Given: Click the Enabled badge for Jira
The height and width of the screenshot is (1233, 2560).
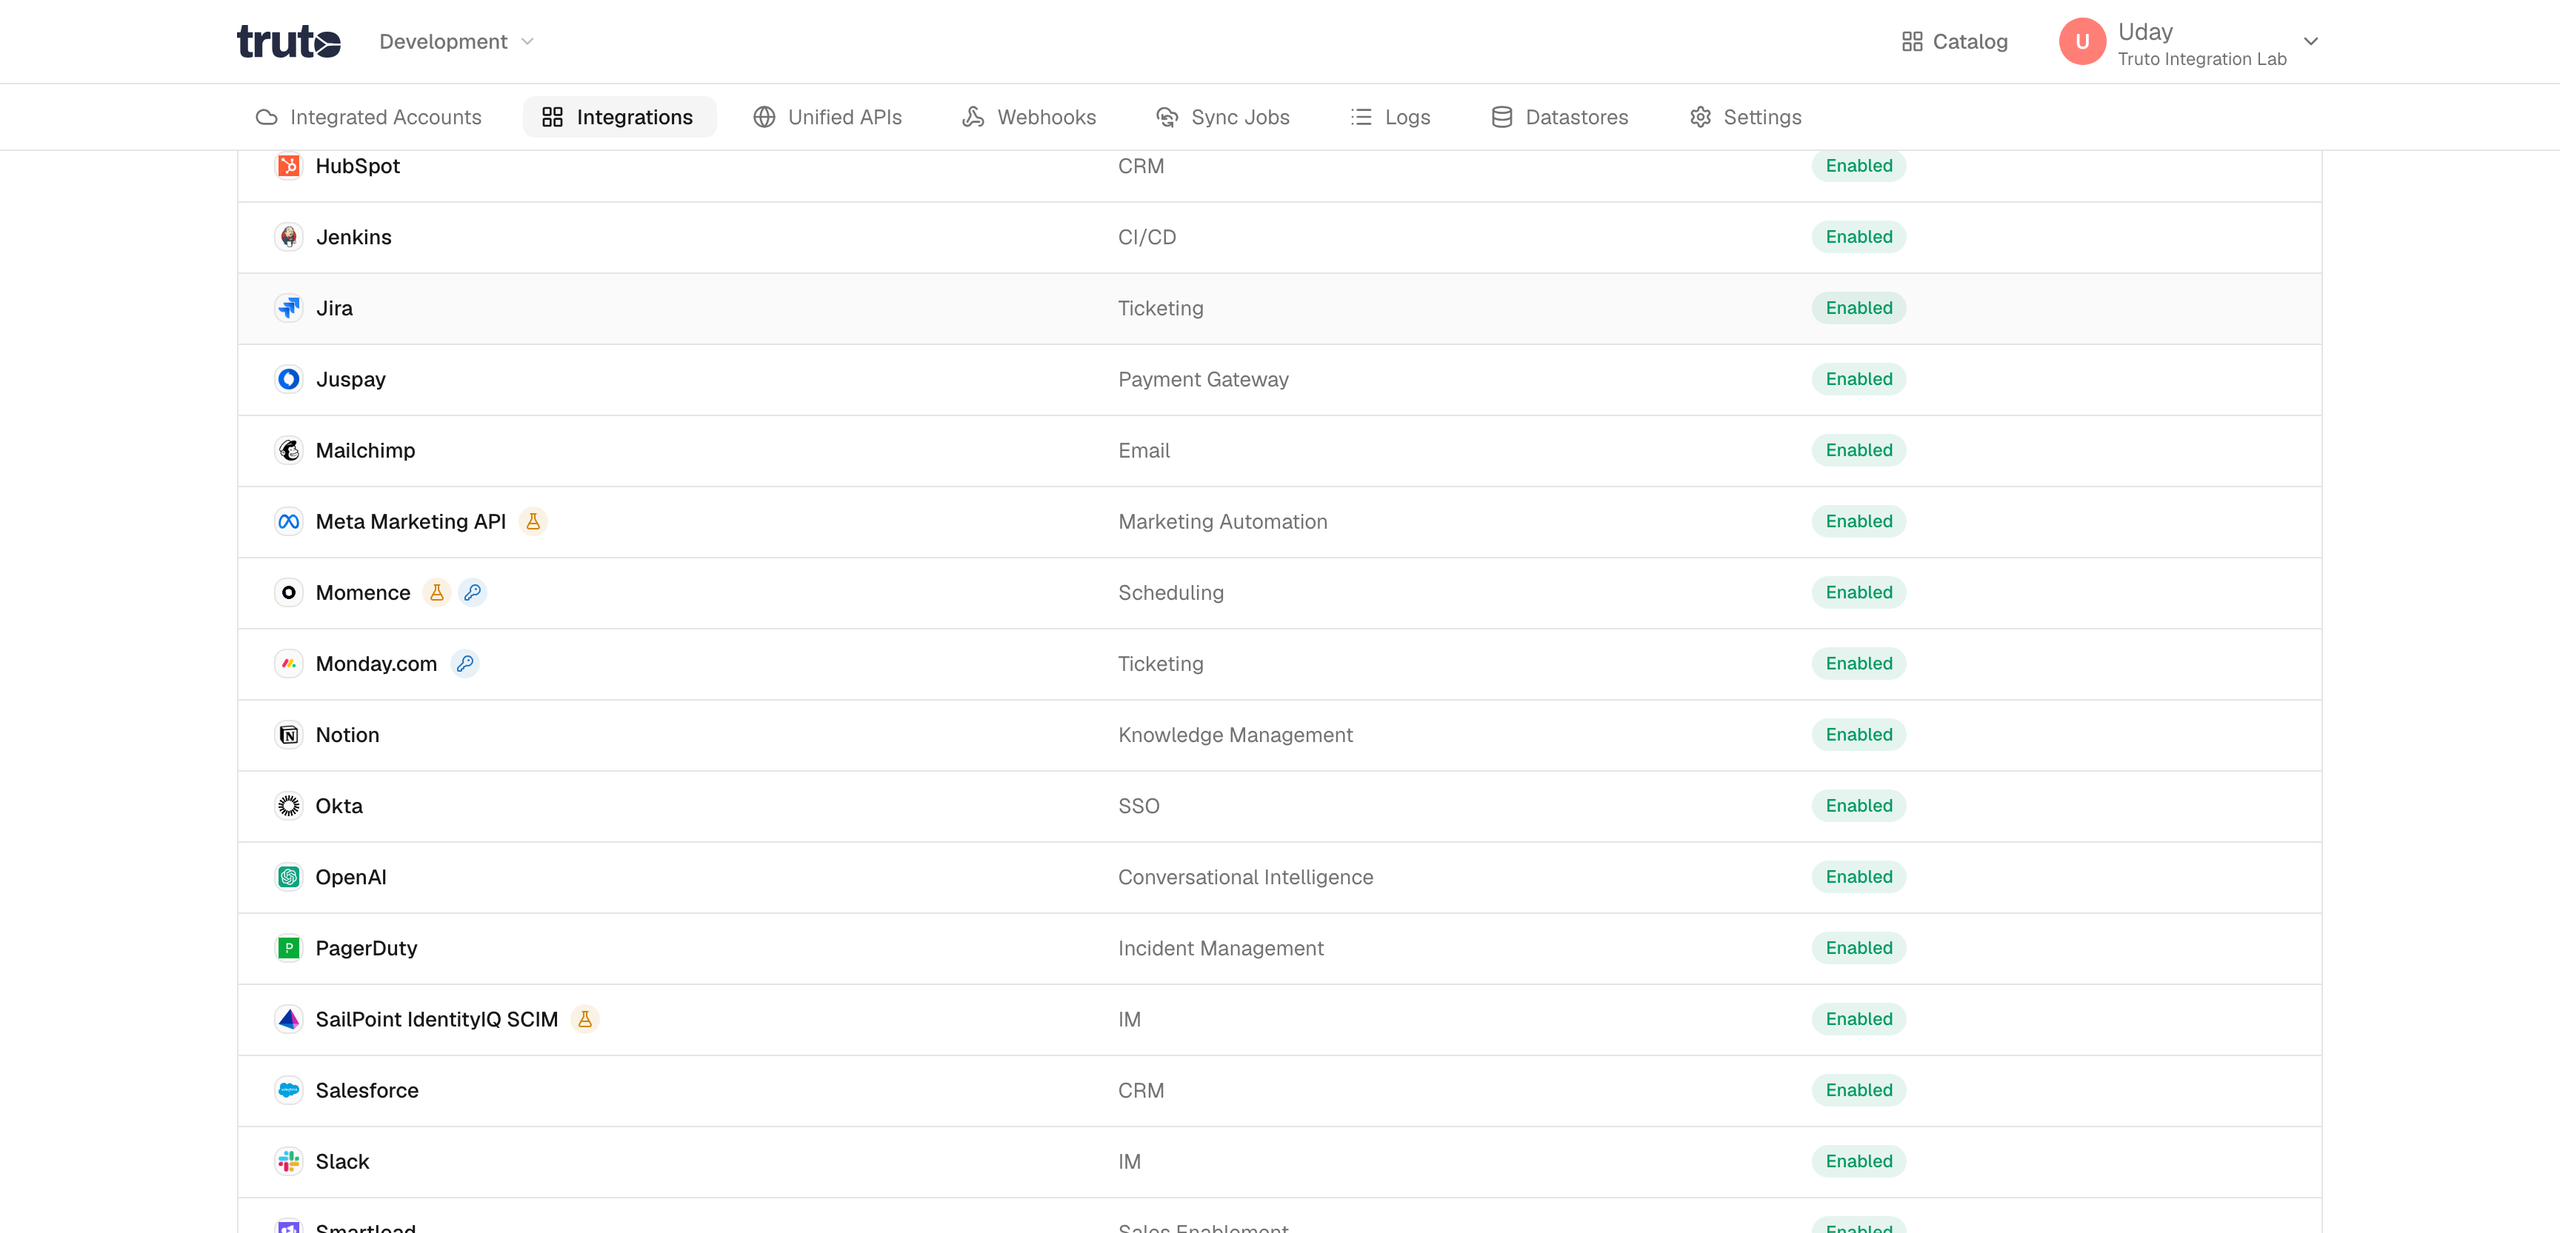Looking at the screenshot, I should point(1859,308).
